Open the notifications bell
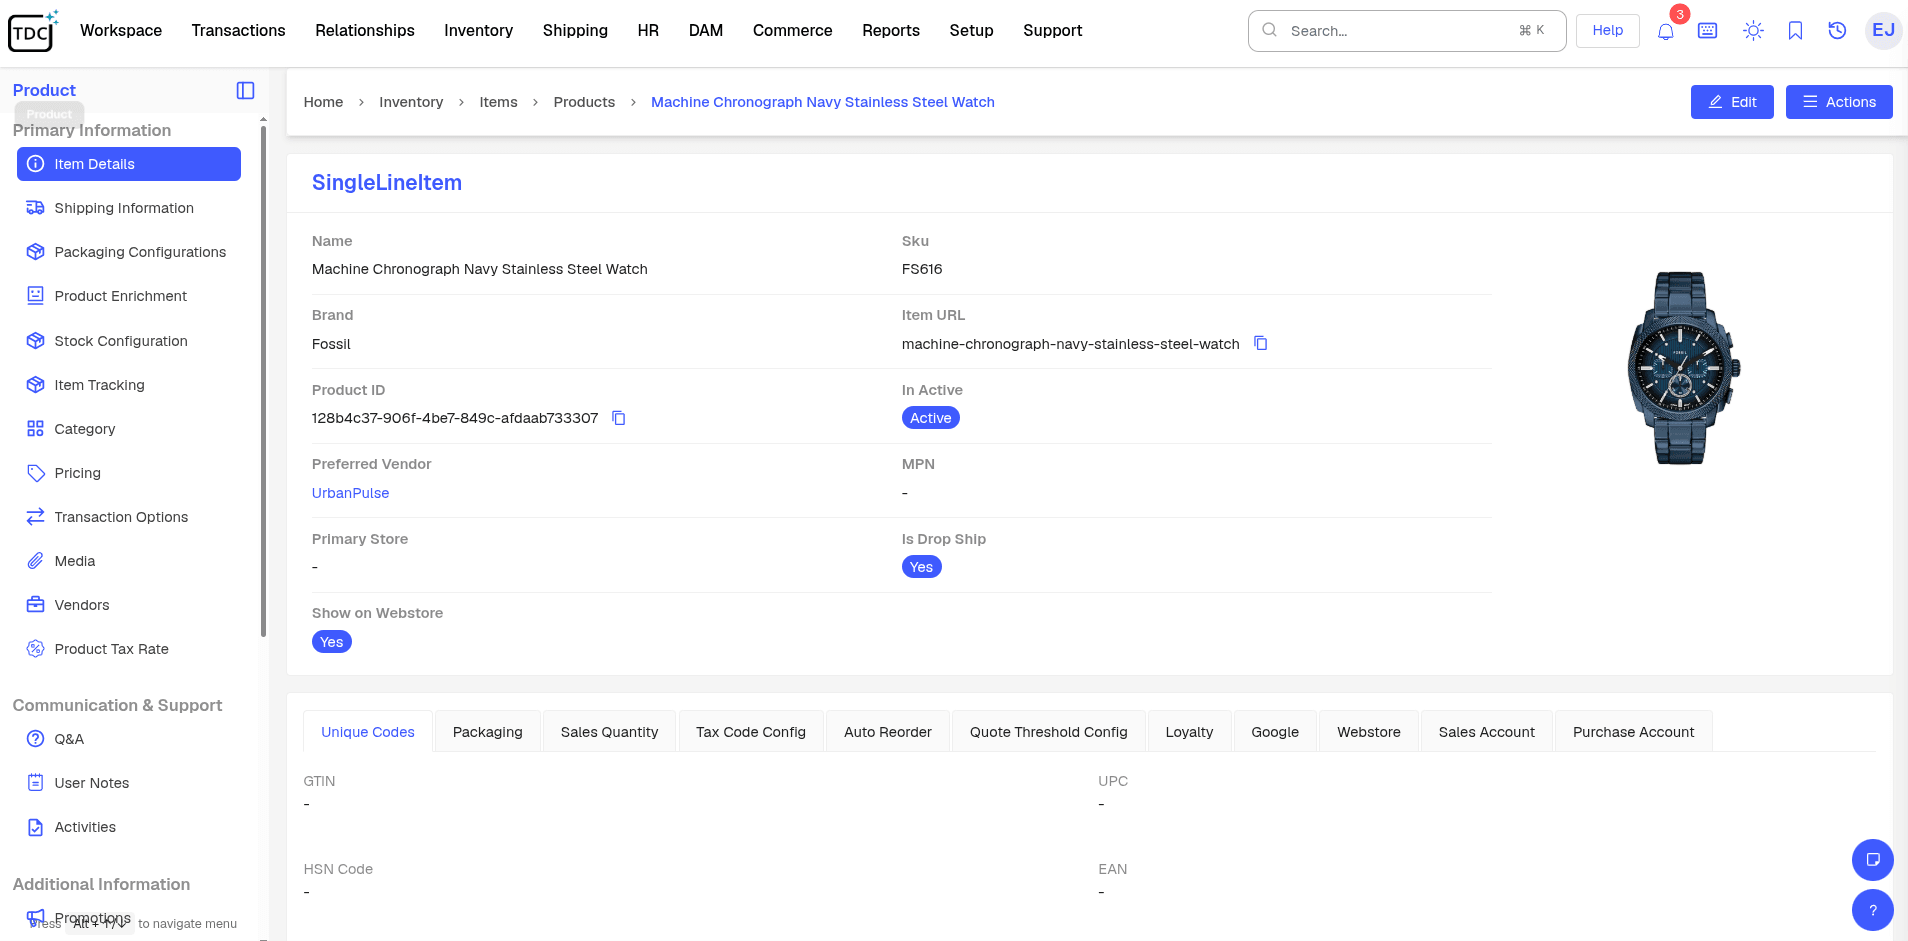 point(1665,31)
